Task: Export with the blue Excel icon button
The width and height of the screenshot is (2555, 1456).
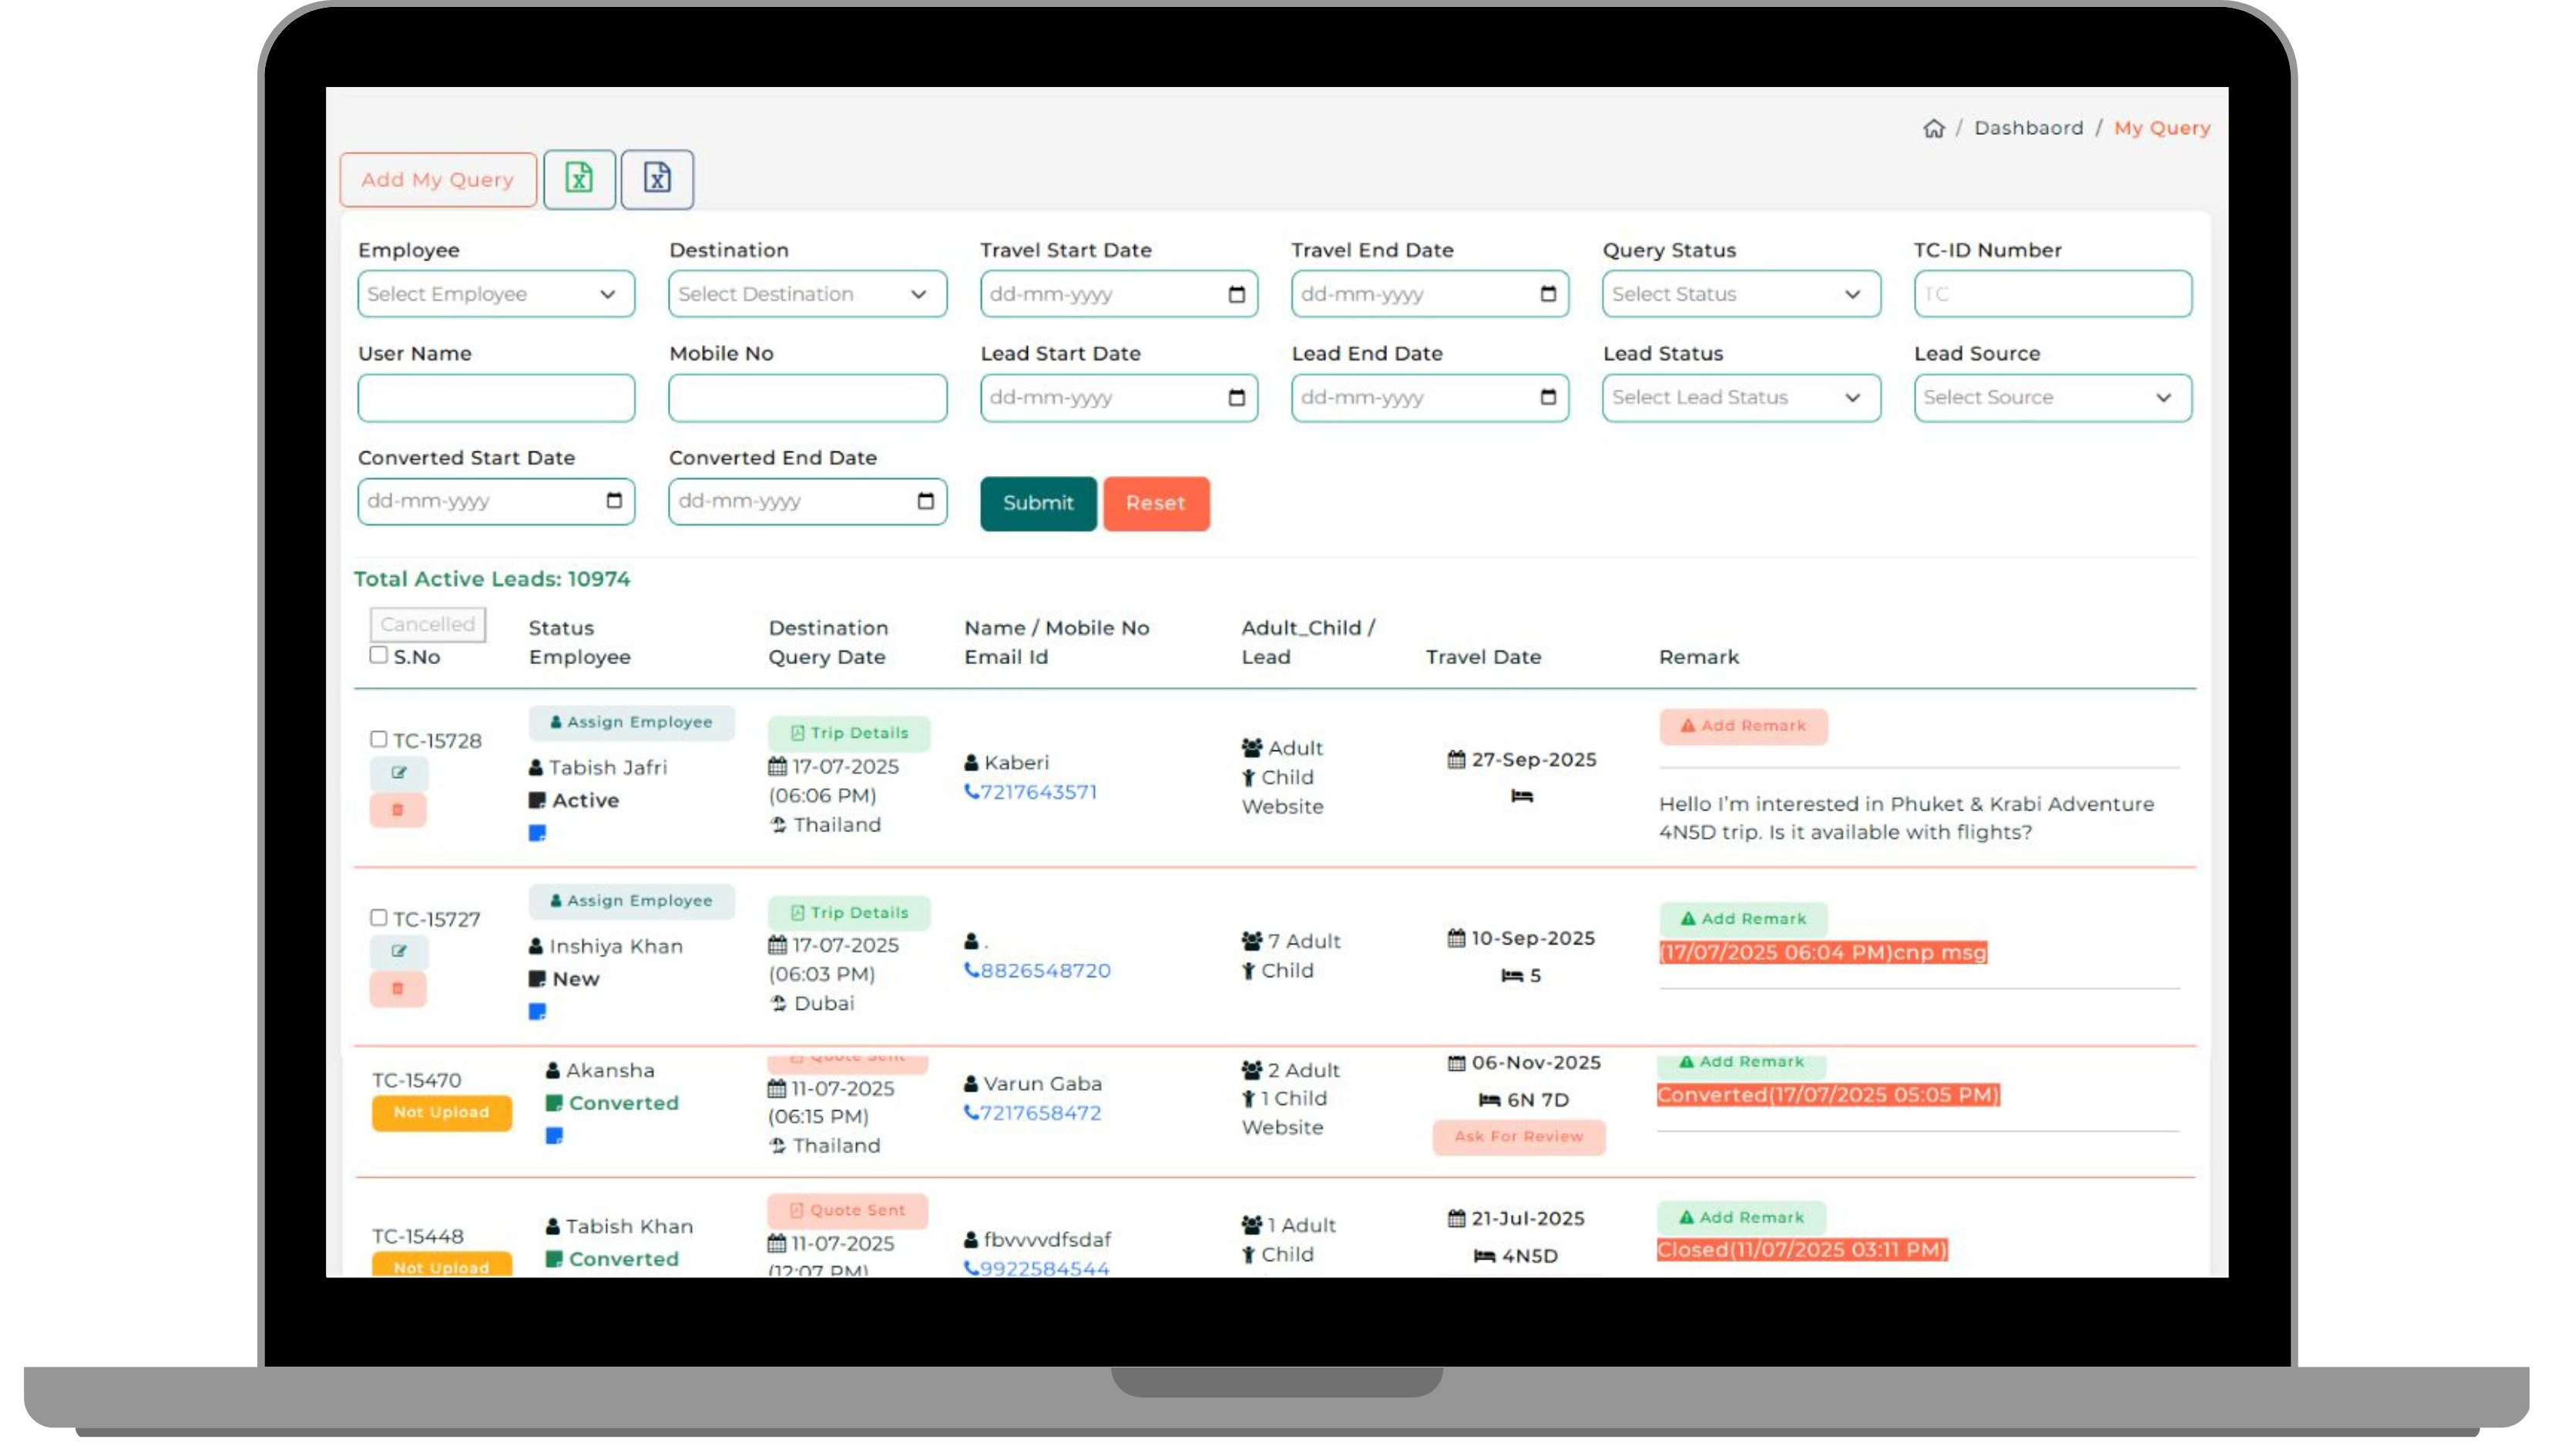Action: pos(657,179)
